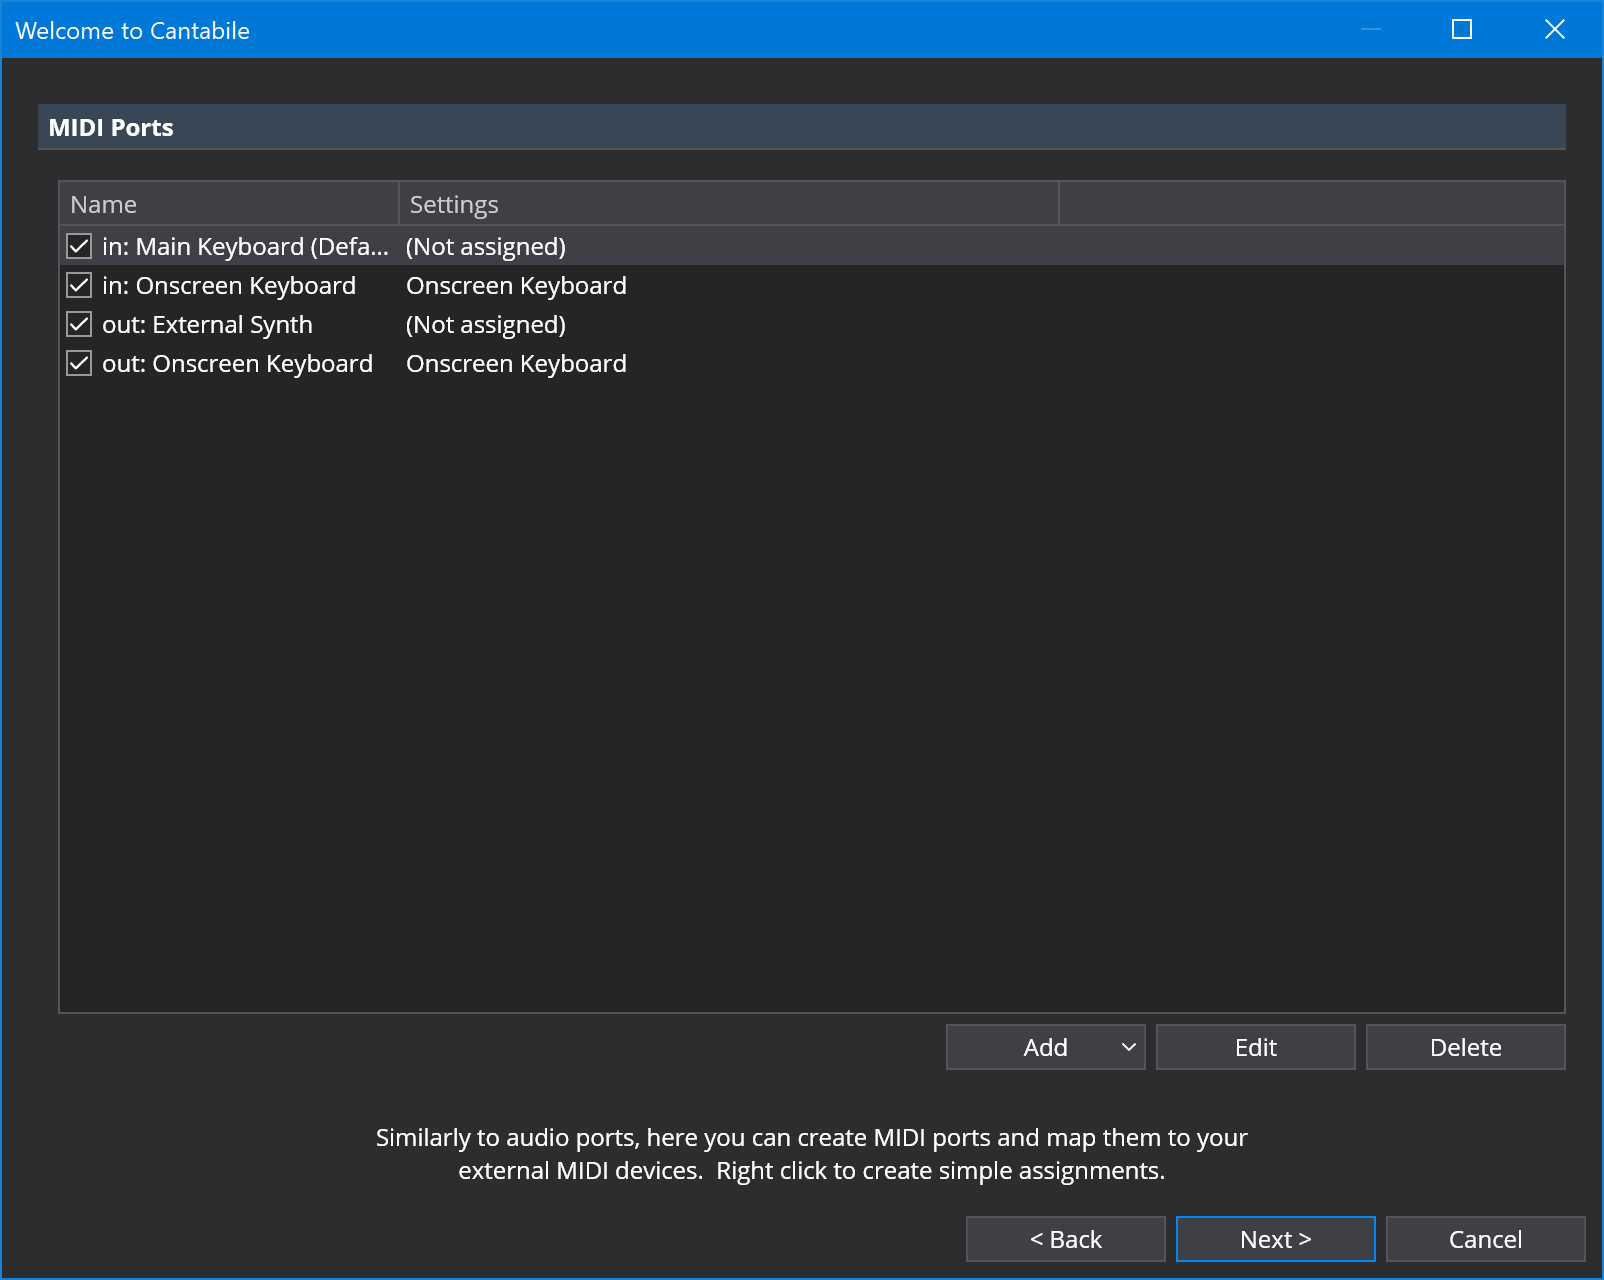Close the Welcome to Cantabile window
1604x1280 pixels.
1554,29
